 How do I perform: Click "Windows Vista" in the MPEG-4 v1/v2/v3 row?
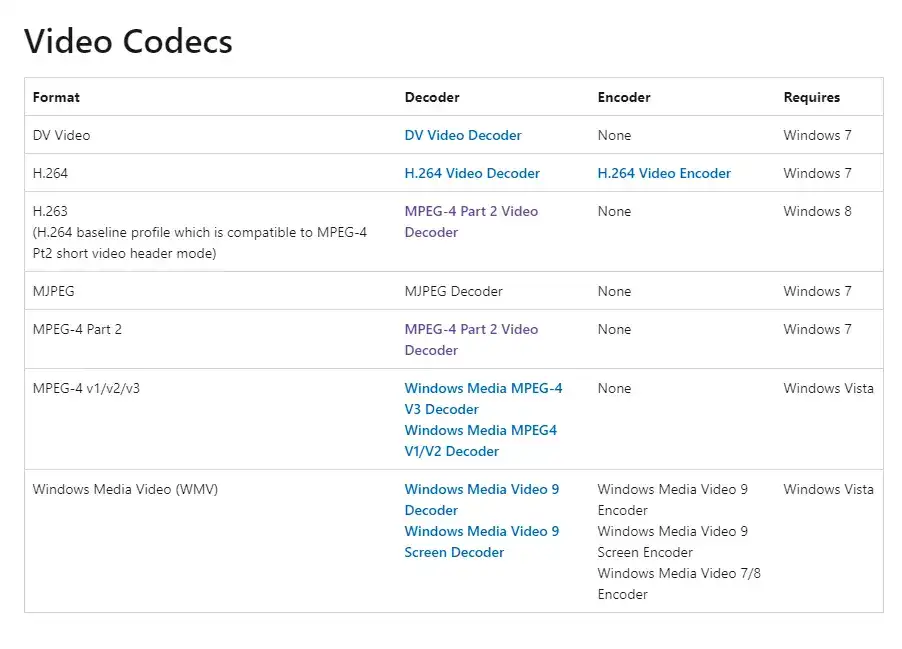click(x=828, y=388)
